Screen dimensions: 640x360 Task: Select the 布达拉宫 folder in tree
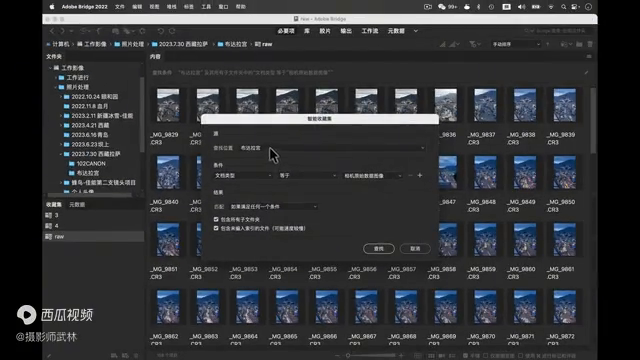pyautogui.click(x=87, y=173)
